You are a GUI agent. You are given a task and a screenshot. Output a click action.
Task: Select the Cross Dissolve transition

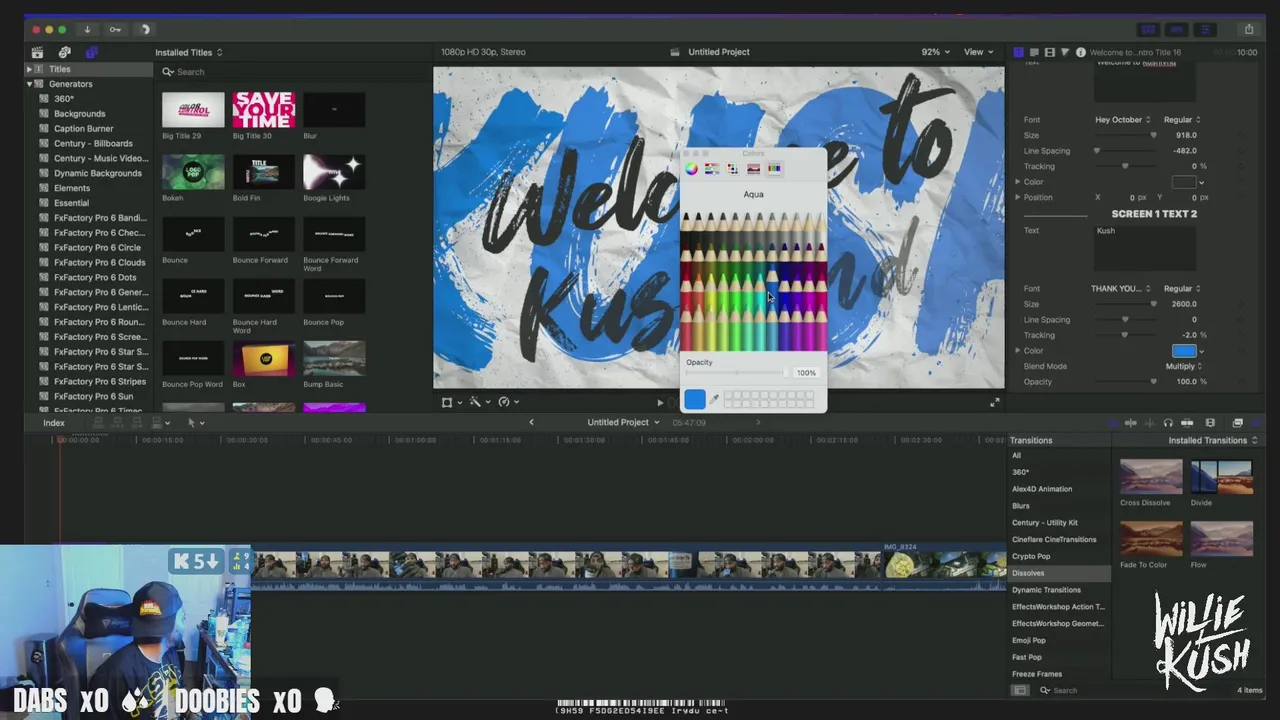[x=1151, y=477]
